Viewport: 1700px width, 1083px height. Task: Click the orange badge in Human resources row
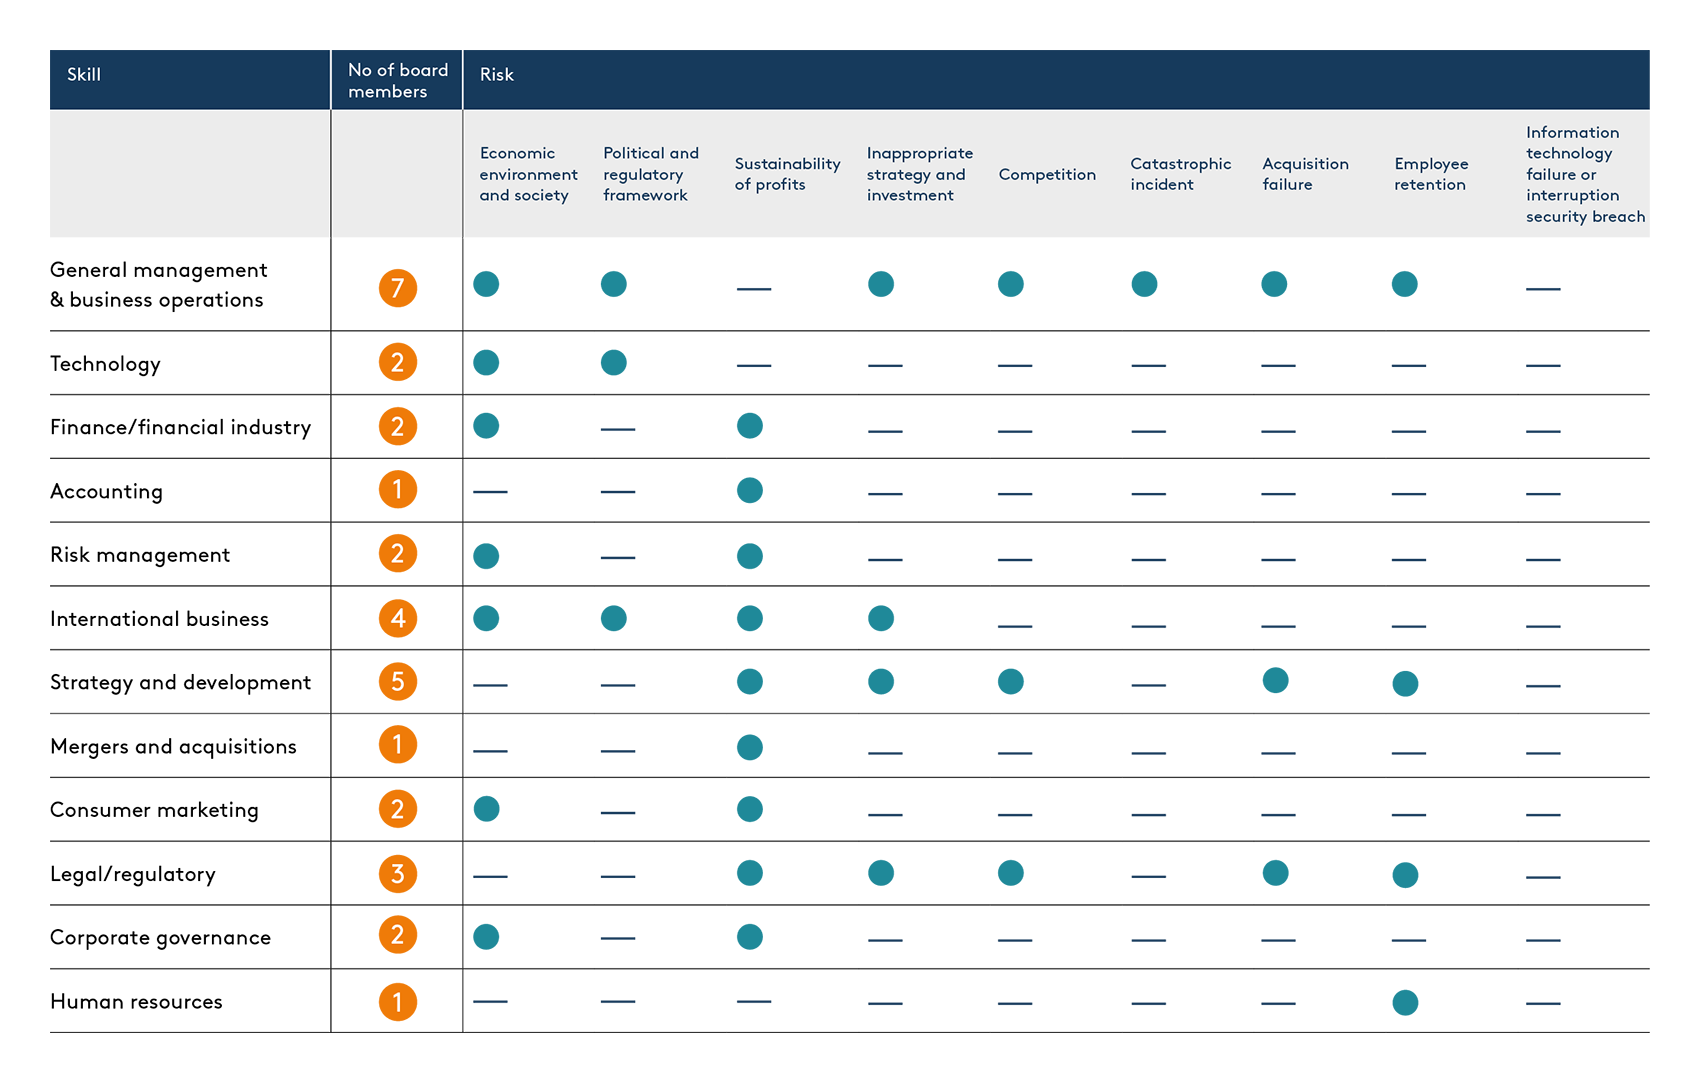pyautogui.click(x=397, y=1002)
